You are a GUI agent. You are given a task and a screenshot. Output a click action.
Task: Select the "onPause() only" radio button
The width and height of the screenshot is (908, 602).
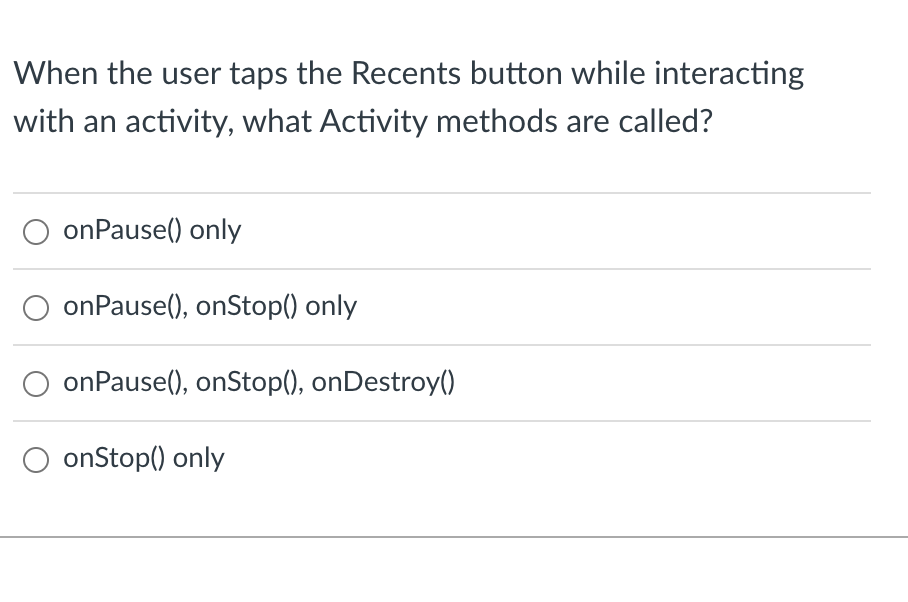(36, 231)
